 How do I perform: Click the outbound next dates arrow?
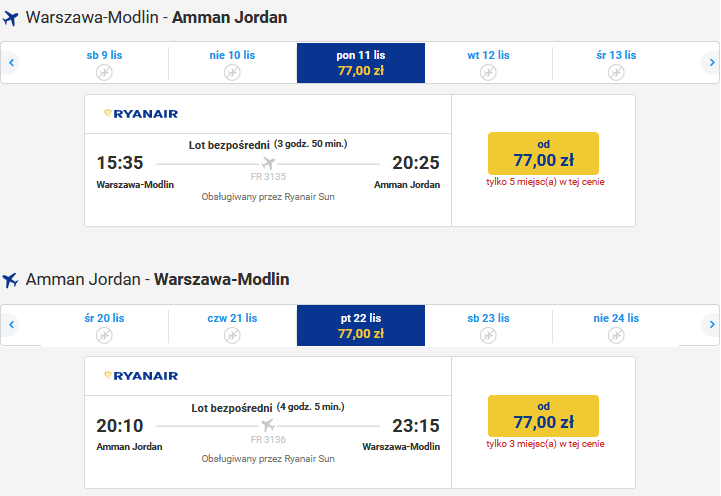coord(712,63)
